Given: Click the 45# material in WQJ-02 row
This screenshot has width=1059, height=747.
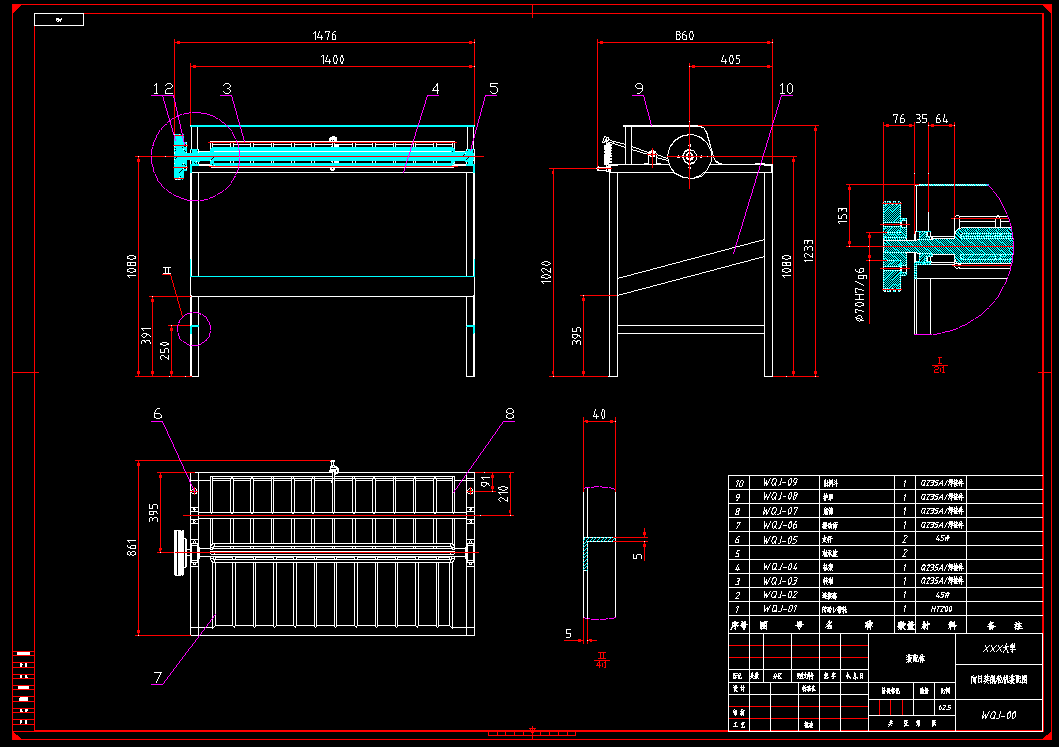Looking at the screenshot, I should tap(941, 595).
